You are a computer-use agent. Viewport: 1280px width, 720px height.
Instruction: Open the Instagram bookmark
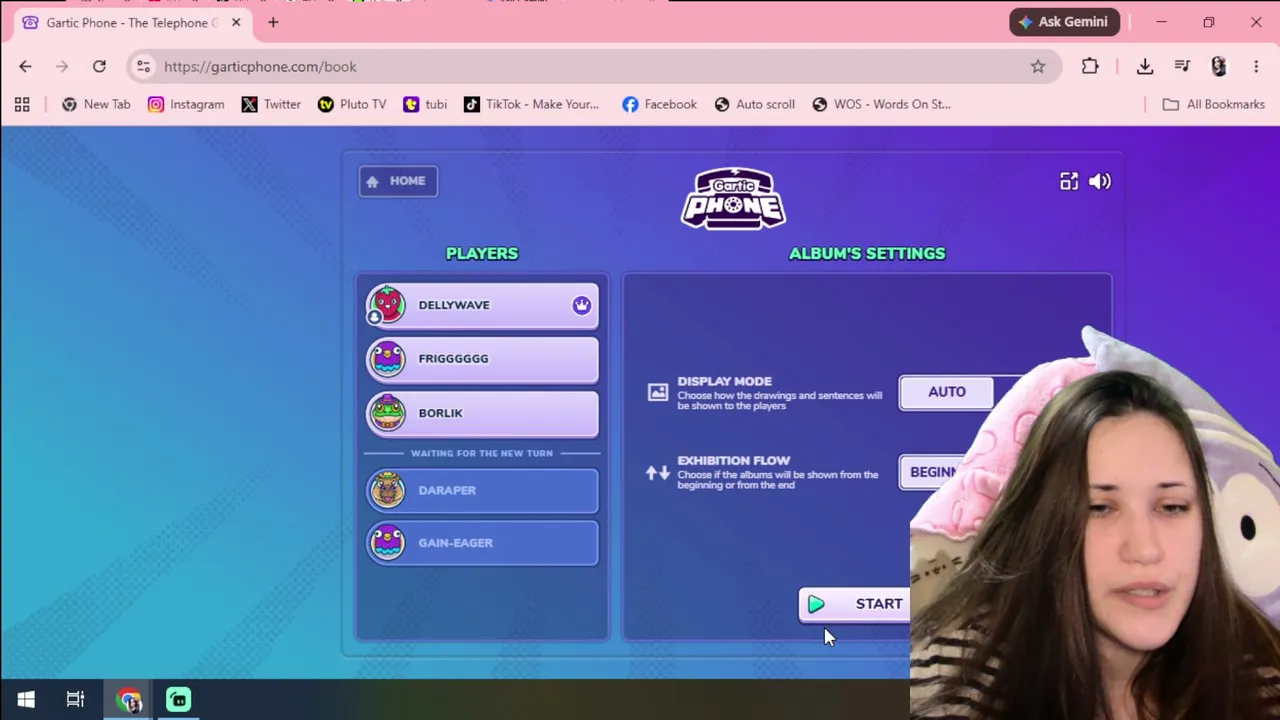pyautogui.click(x=186, y=104)
